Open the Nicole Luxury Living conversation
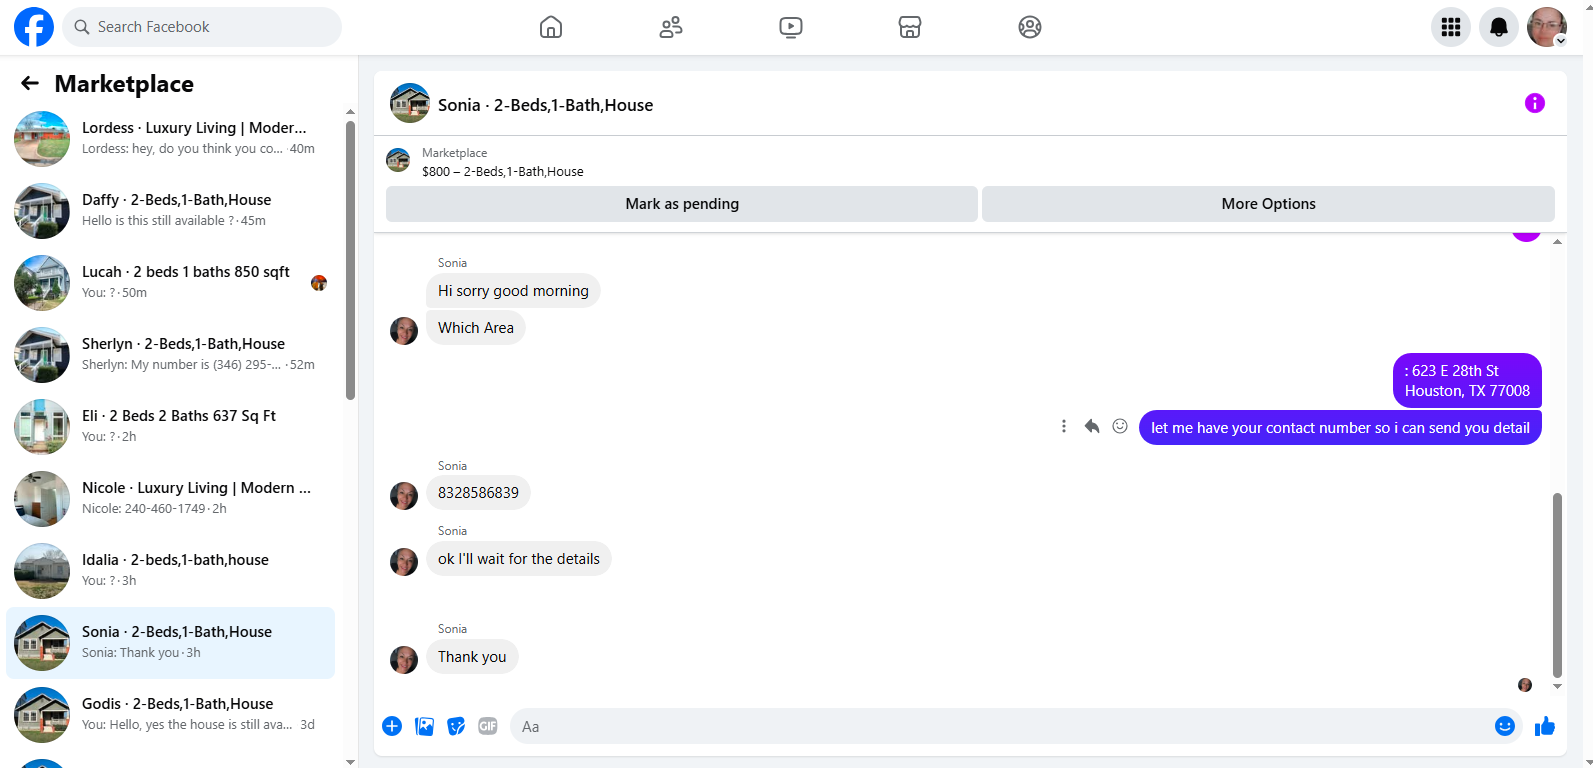 (x=170, y=499)
